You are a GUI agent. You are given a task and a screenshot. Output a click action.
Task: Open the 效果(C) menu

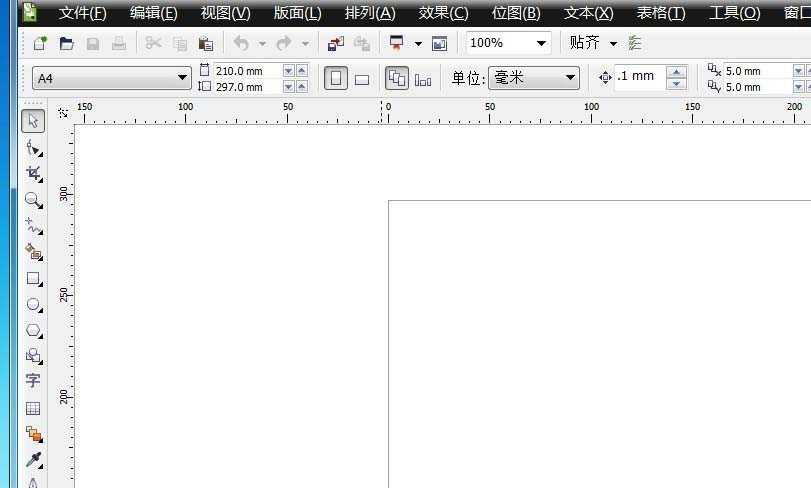coord(443,13)
